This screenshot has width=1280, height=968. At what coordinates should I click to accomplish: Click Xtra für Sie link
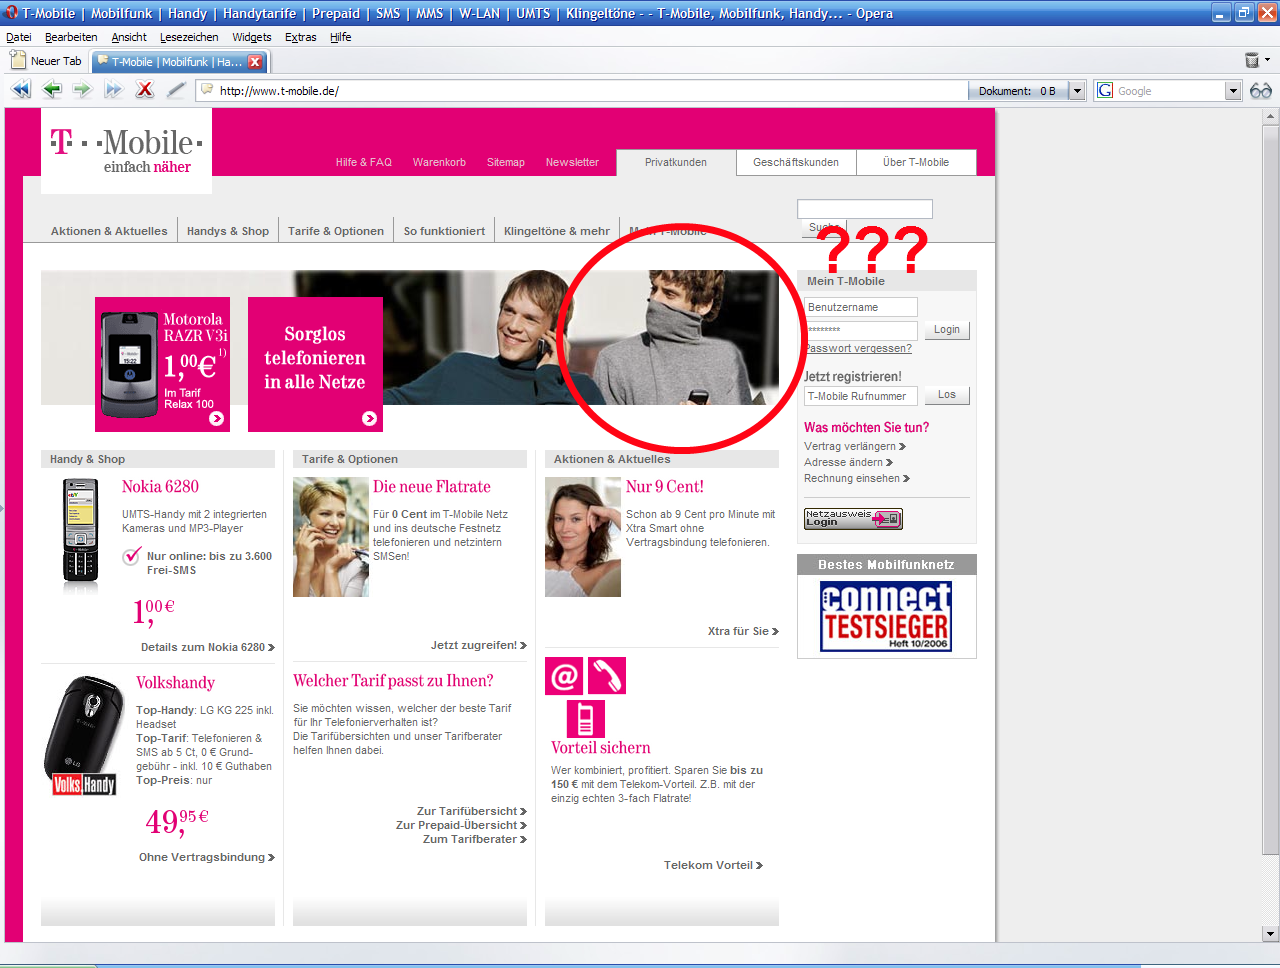743,631
